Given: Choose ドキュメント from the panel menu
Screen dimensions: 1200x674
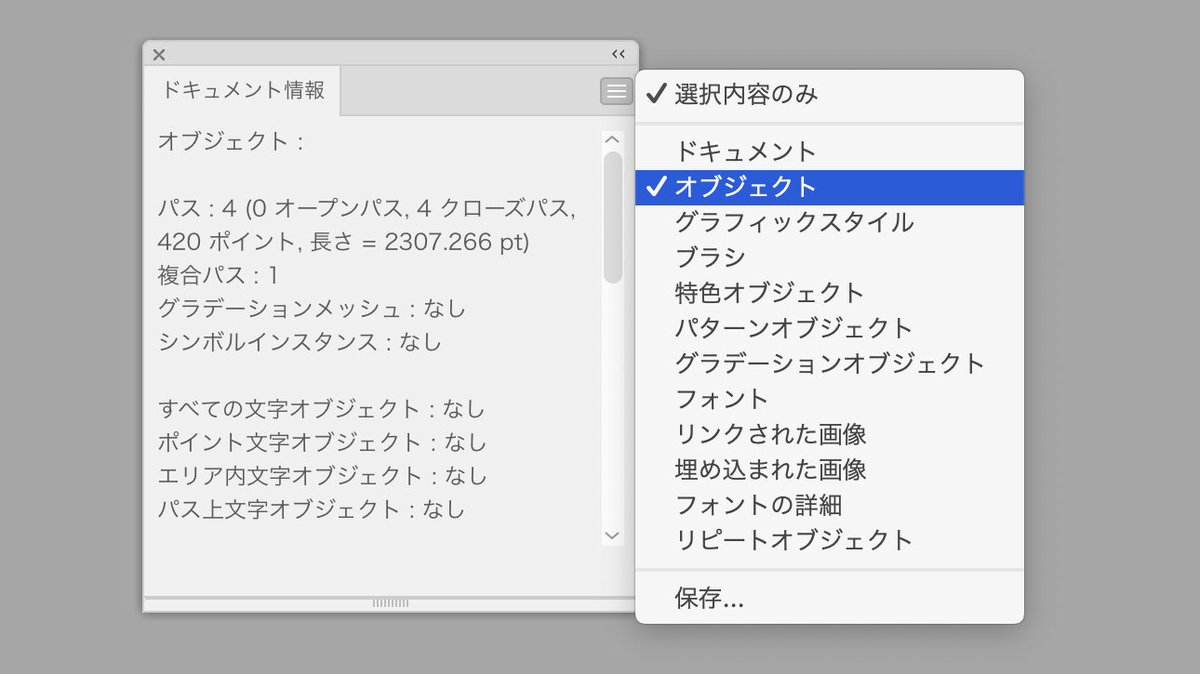Looking at the screenshot, I should (x=830, y=152).
